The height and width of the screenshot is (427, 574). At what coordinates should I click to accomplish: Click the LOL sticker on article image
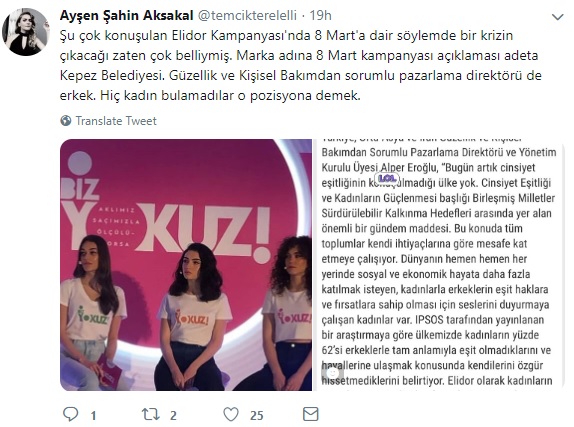(387, 178)
